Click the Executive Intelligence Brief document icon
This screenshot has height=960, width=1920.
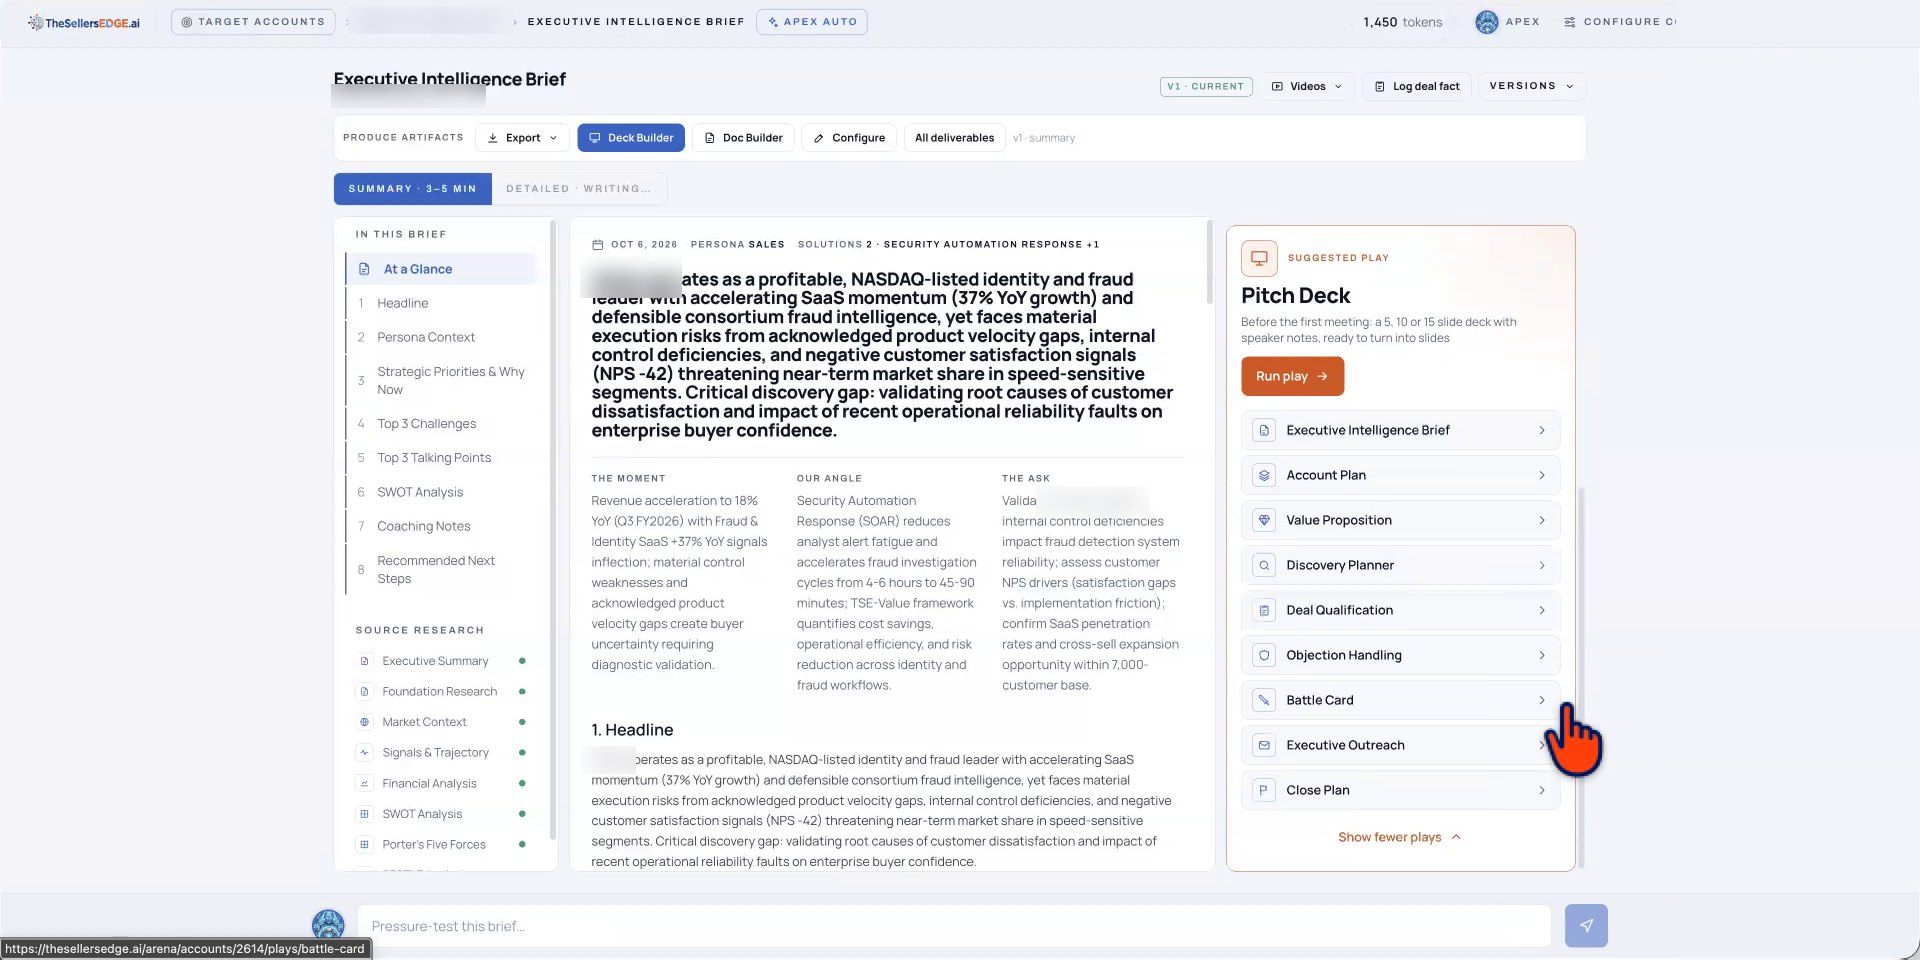coord(1264,430)
